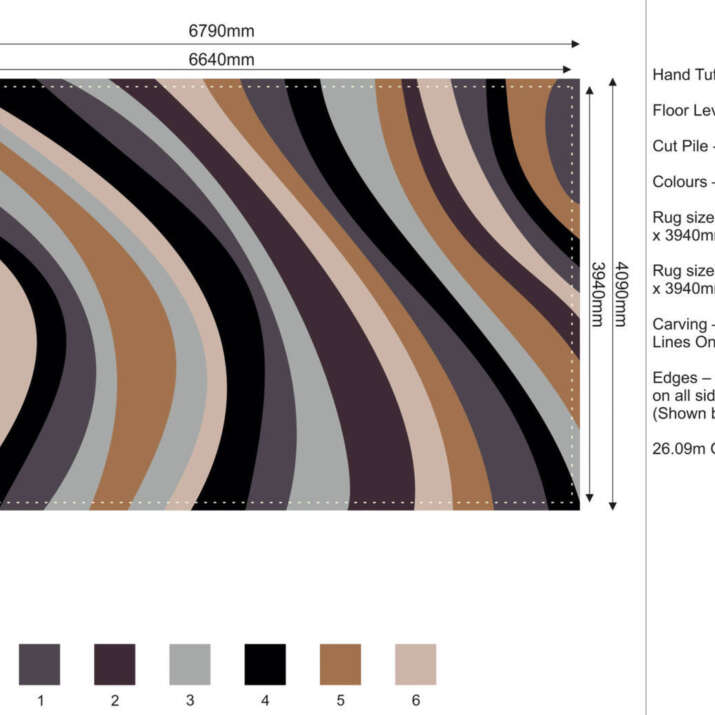
Task: Click the vertical 3940mm dimension label
Action: pos(598,294)
